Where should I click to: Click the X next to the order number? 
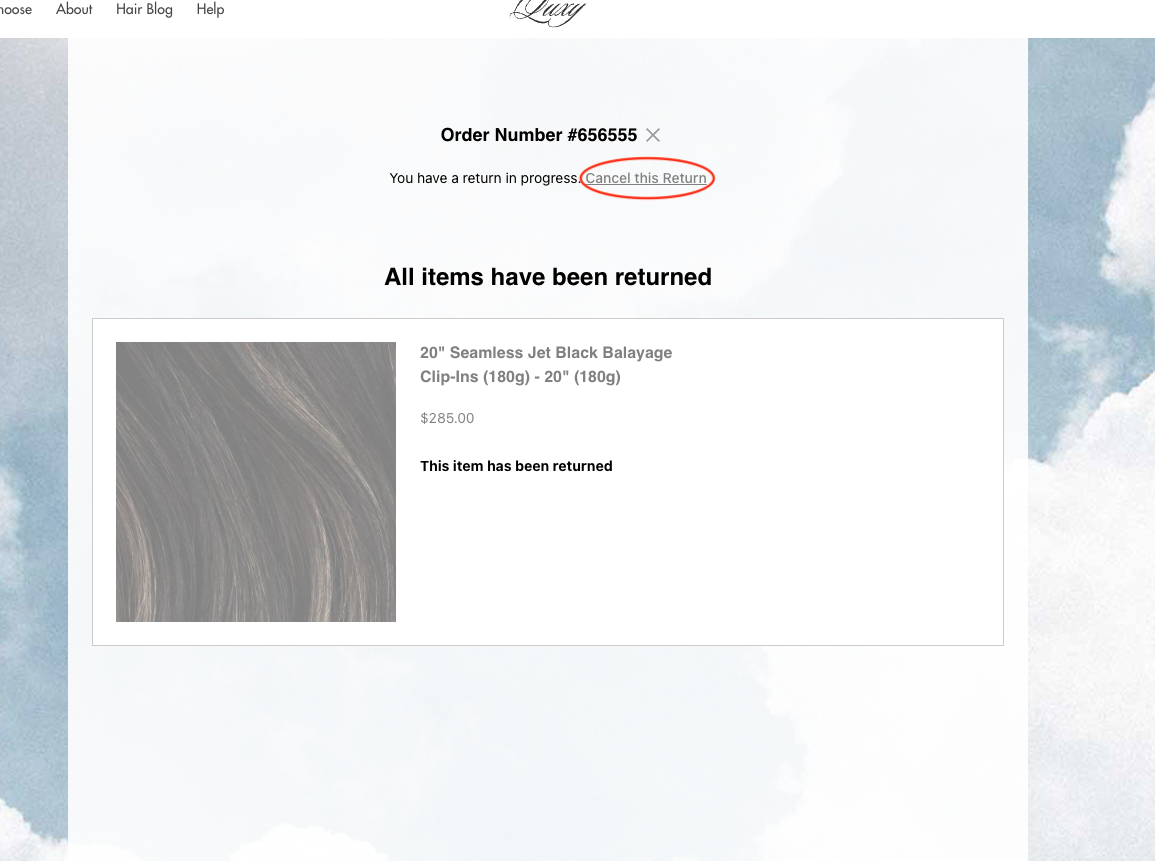coord(652,134)
